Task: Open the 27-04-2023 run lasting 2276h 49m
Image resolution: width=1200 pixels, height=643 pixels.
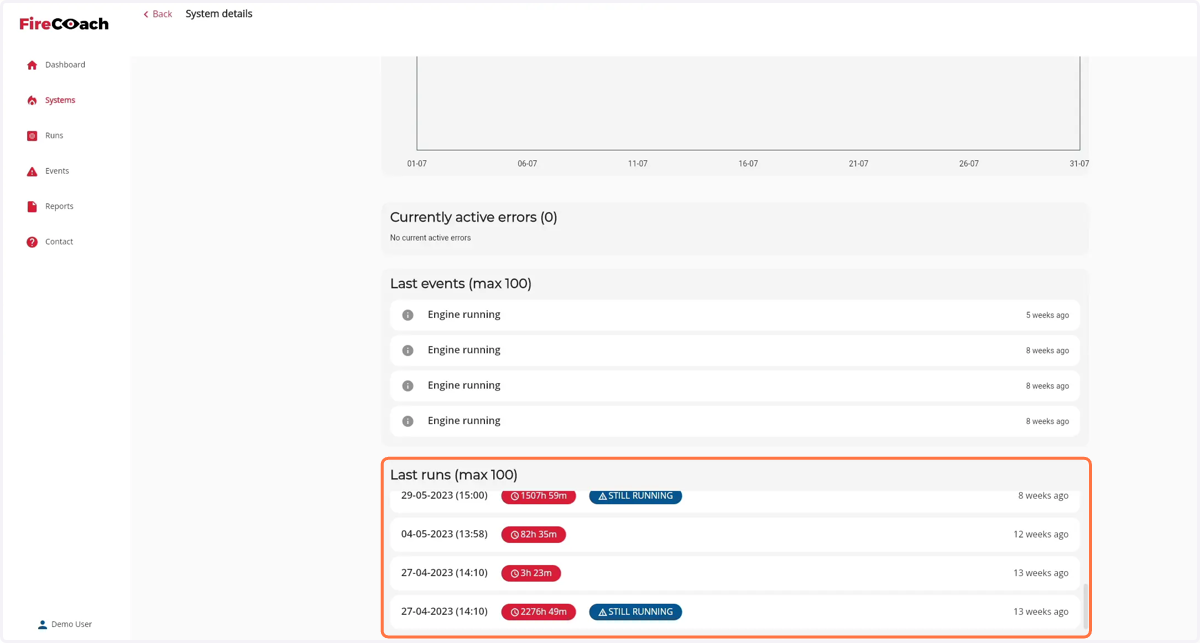Action: coord(735,612)
